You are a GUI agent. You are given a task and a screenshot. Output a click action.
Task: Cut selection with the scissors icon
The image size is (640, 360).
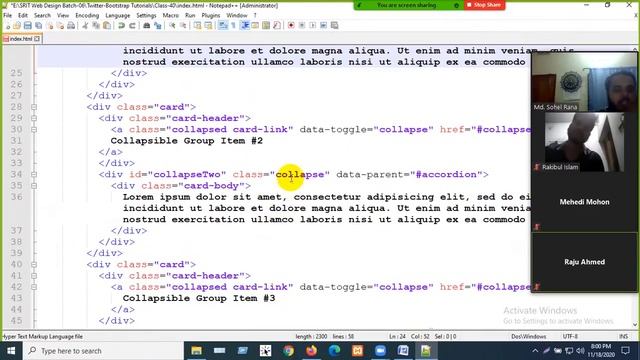point(85,25)
